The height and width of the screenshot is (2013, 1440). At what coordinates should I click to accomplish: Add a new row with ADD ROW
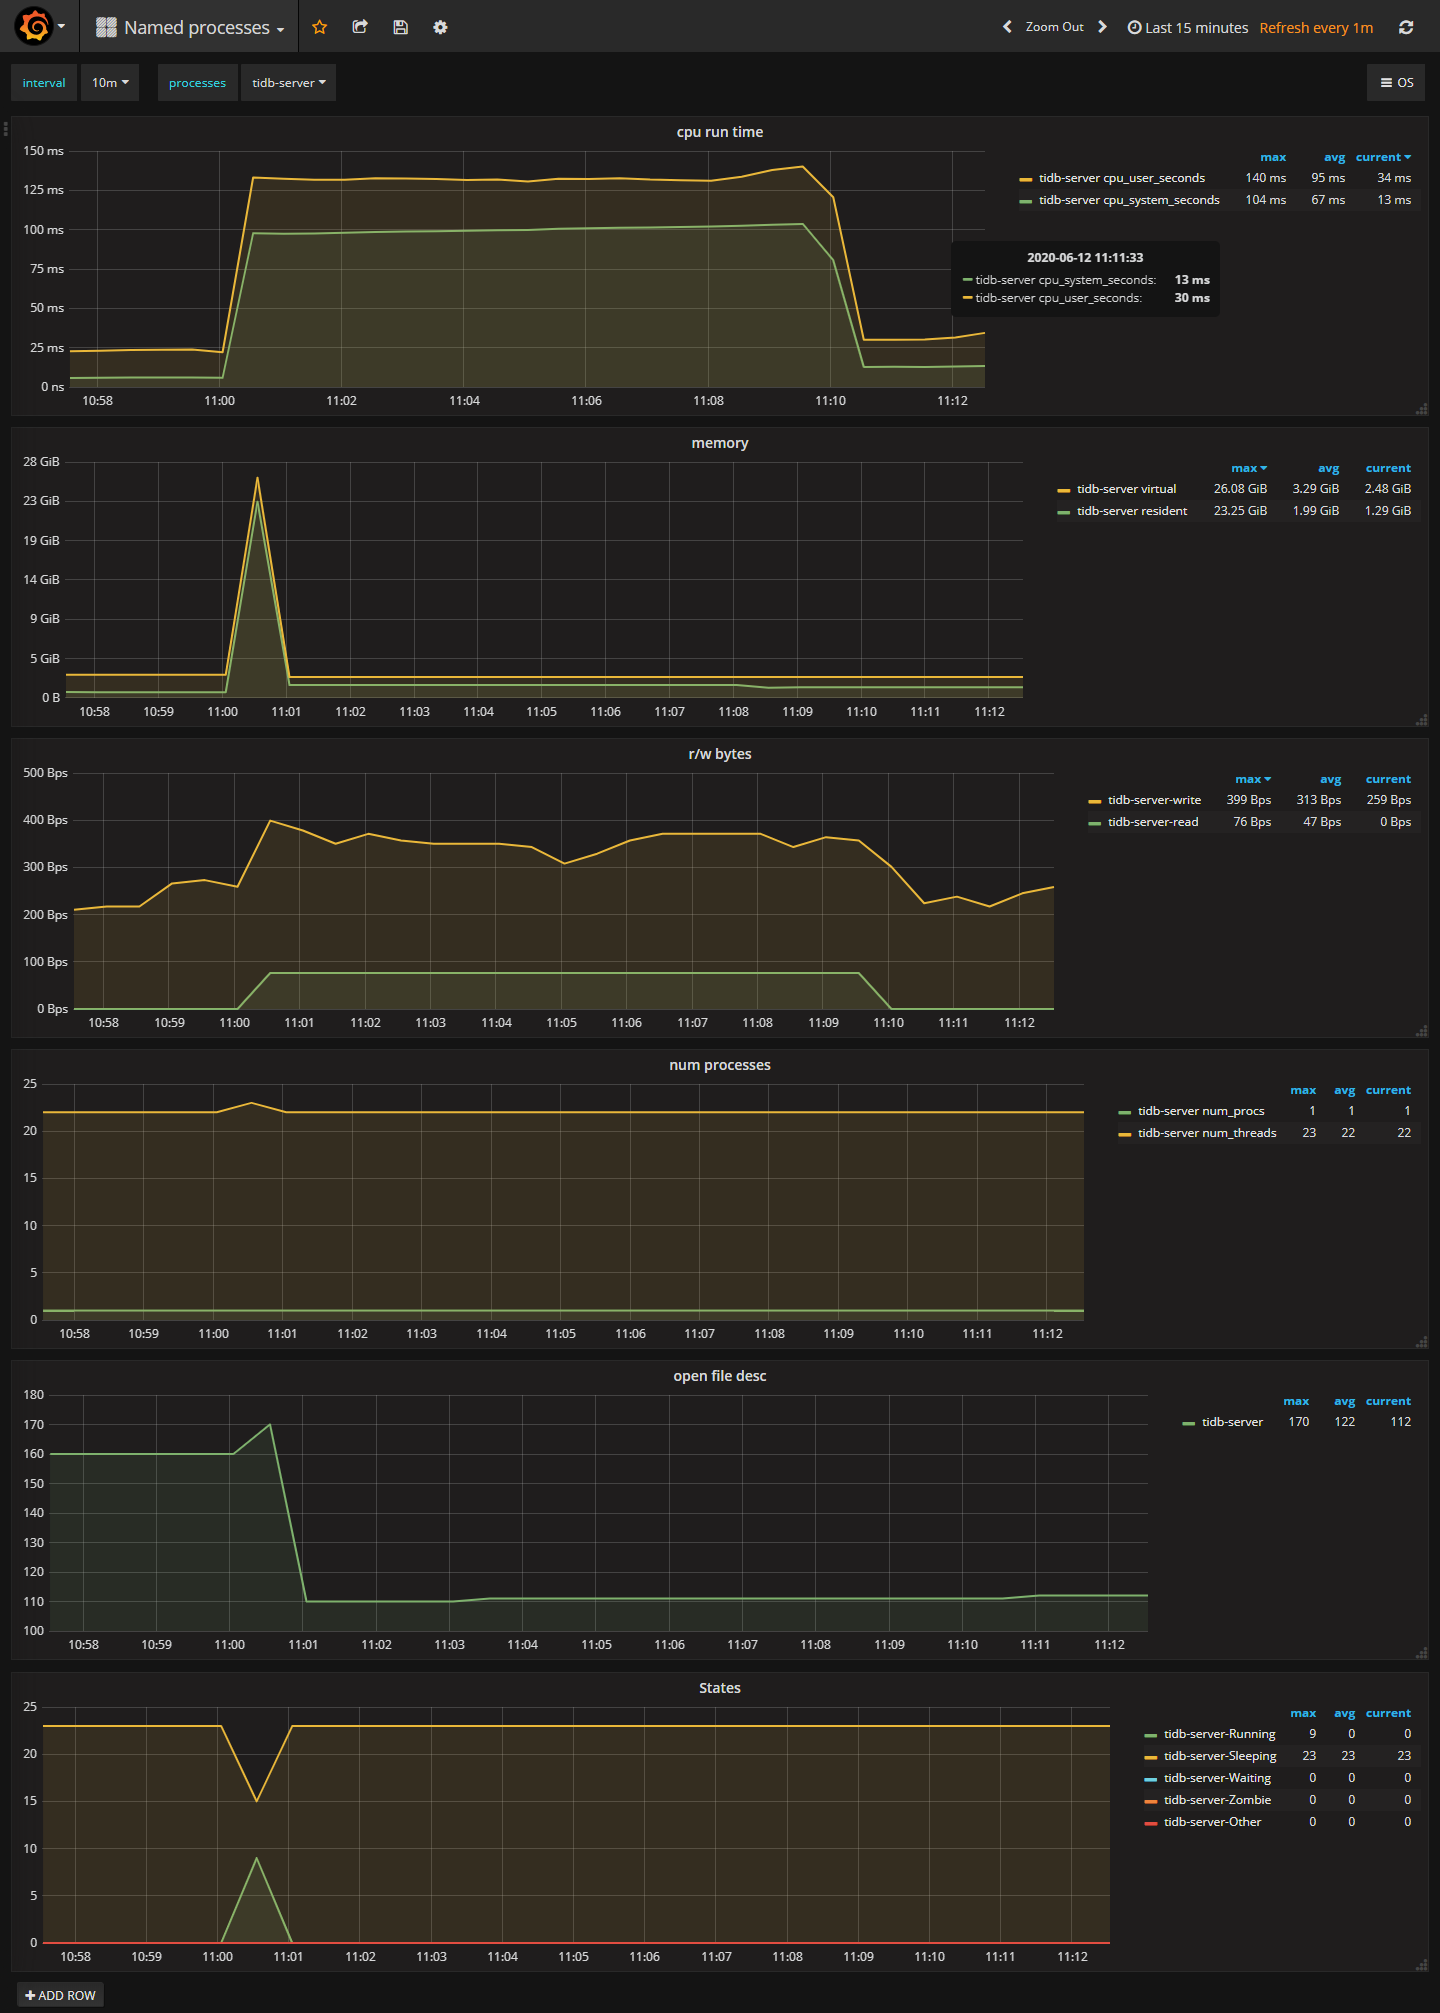point(60,1995)
